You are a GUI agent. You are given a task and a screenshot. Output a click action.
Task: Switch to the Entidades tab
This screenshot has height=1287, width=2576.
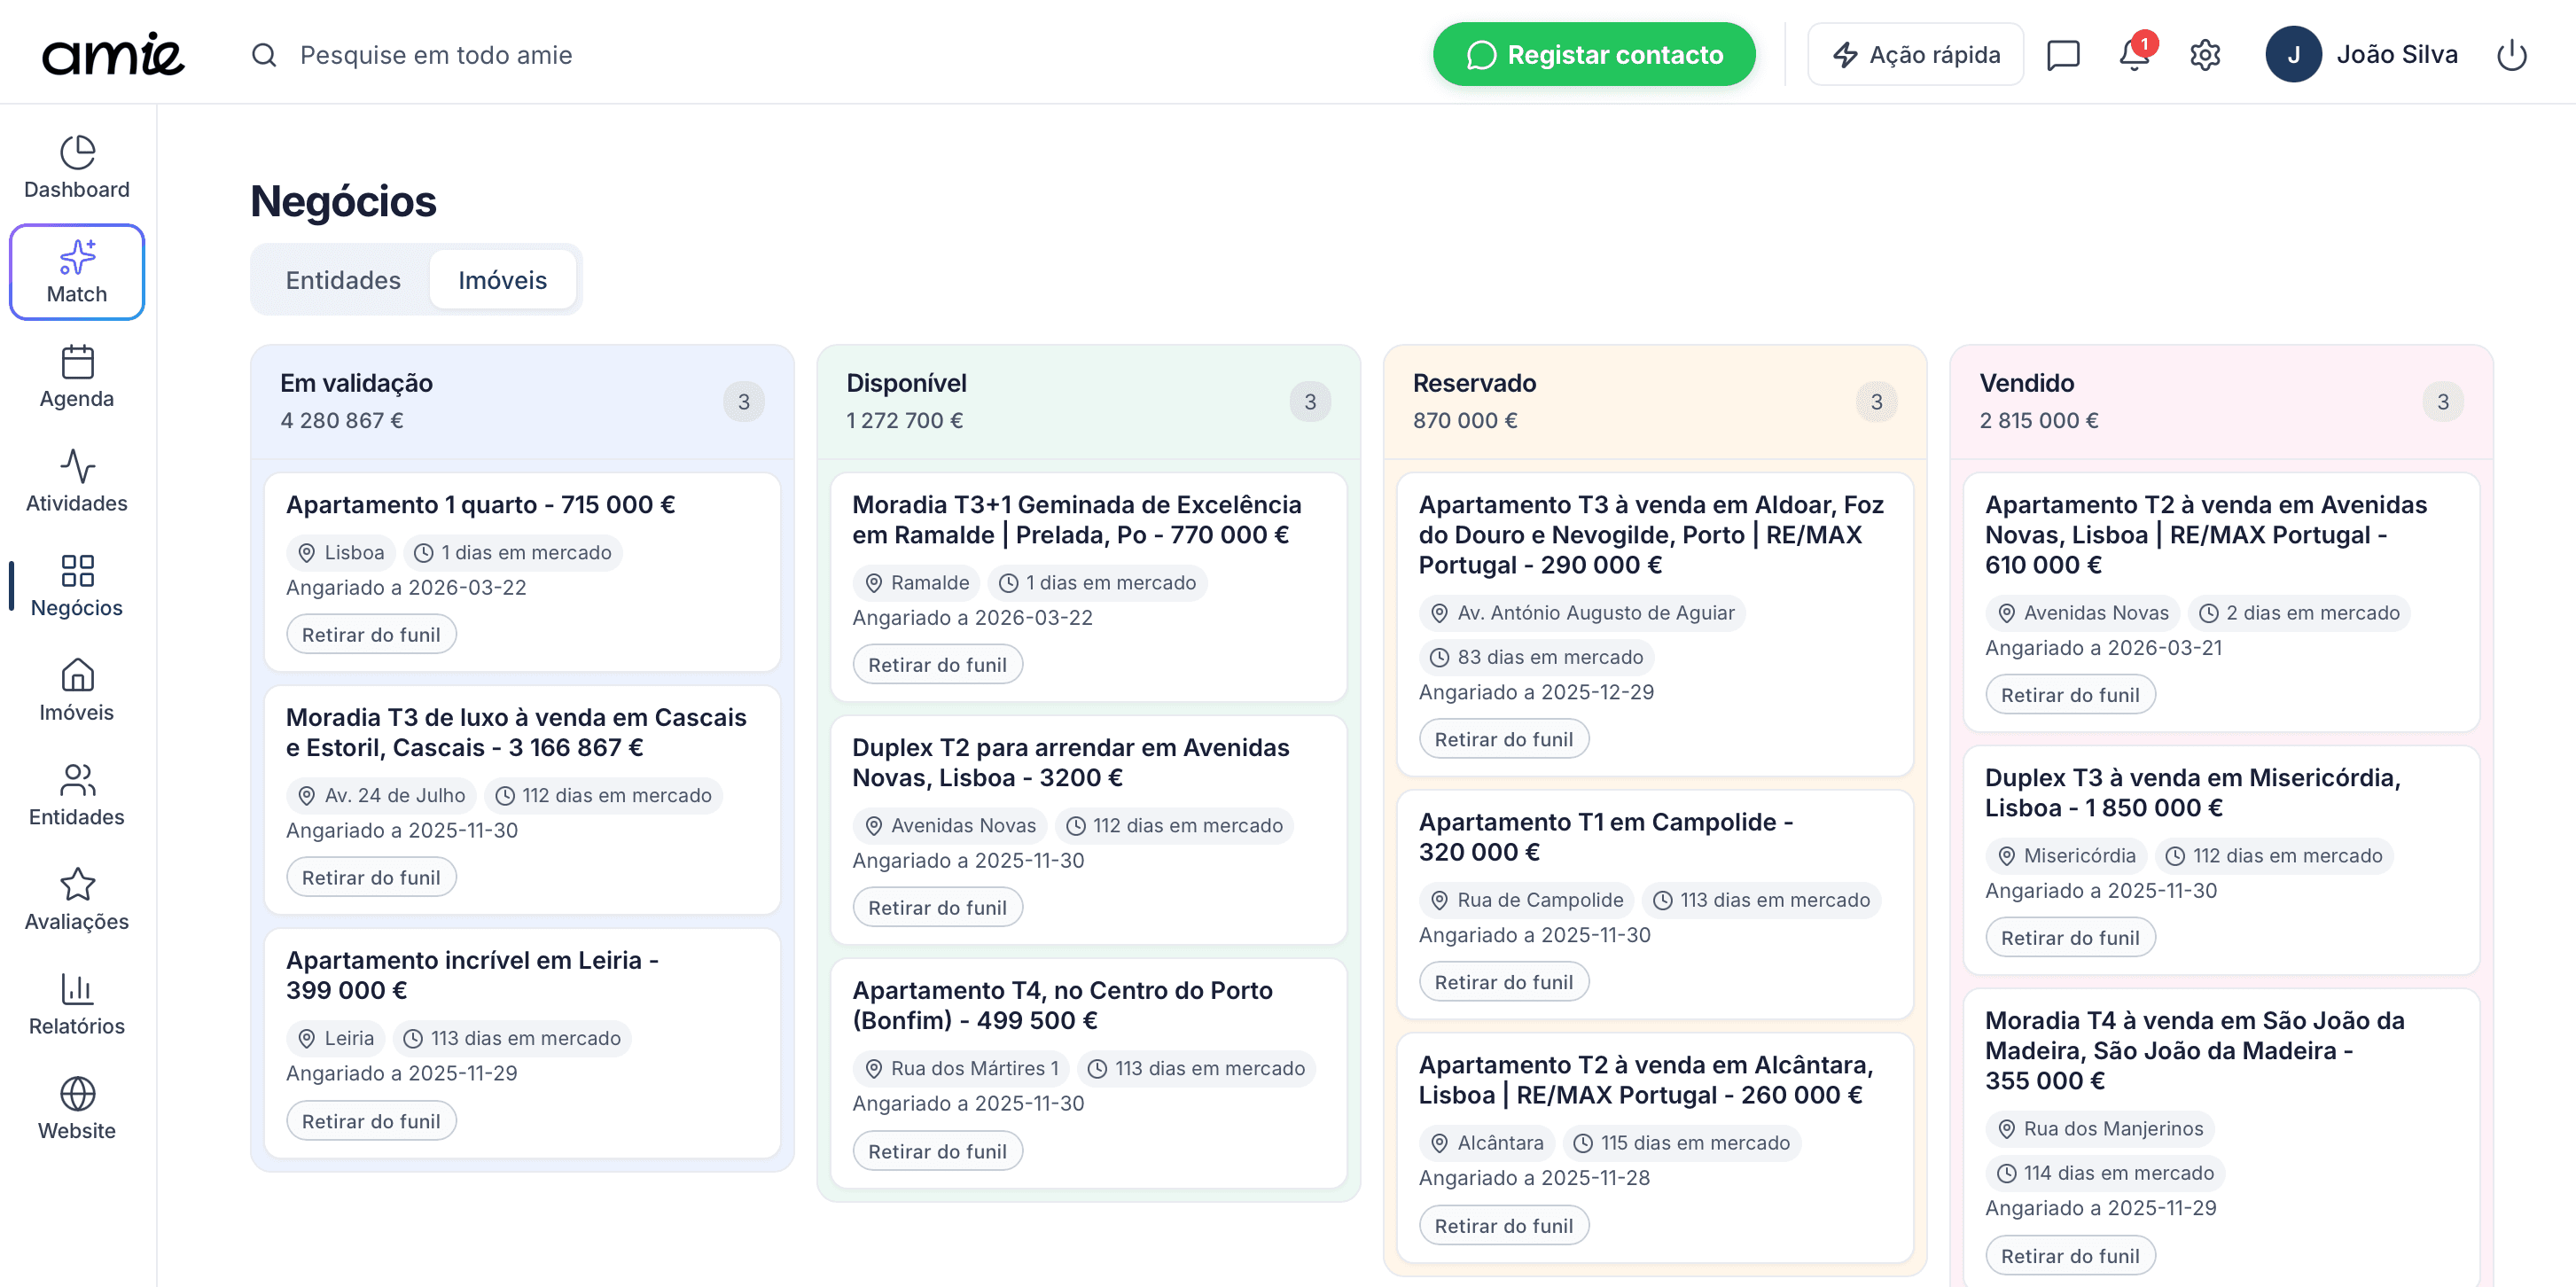342,280
